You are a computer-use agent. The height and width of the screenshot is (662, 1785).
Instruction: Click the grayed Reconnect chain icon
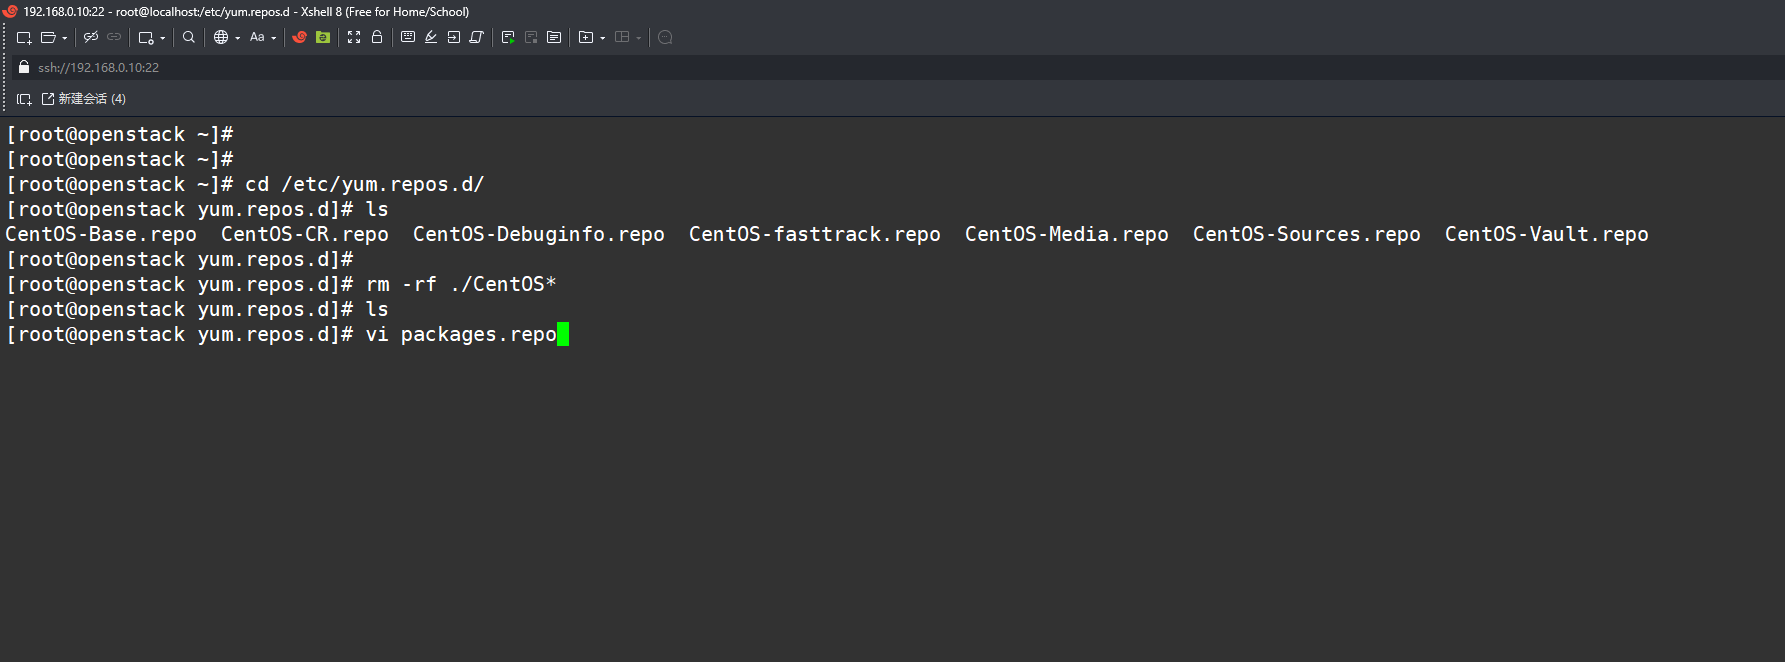(114, 37)
